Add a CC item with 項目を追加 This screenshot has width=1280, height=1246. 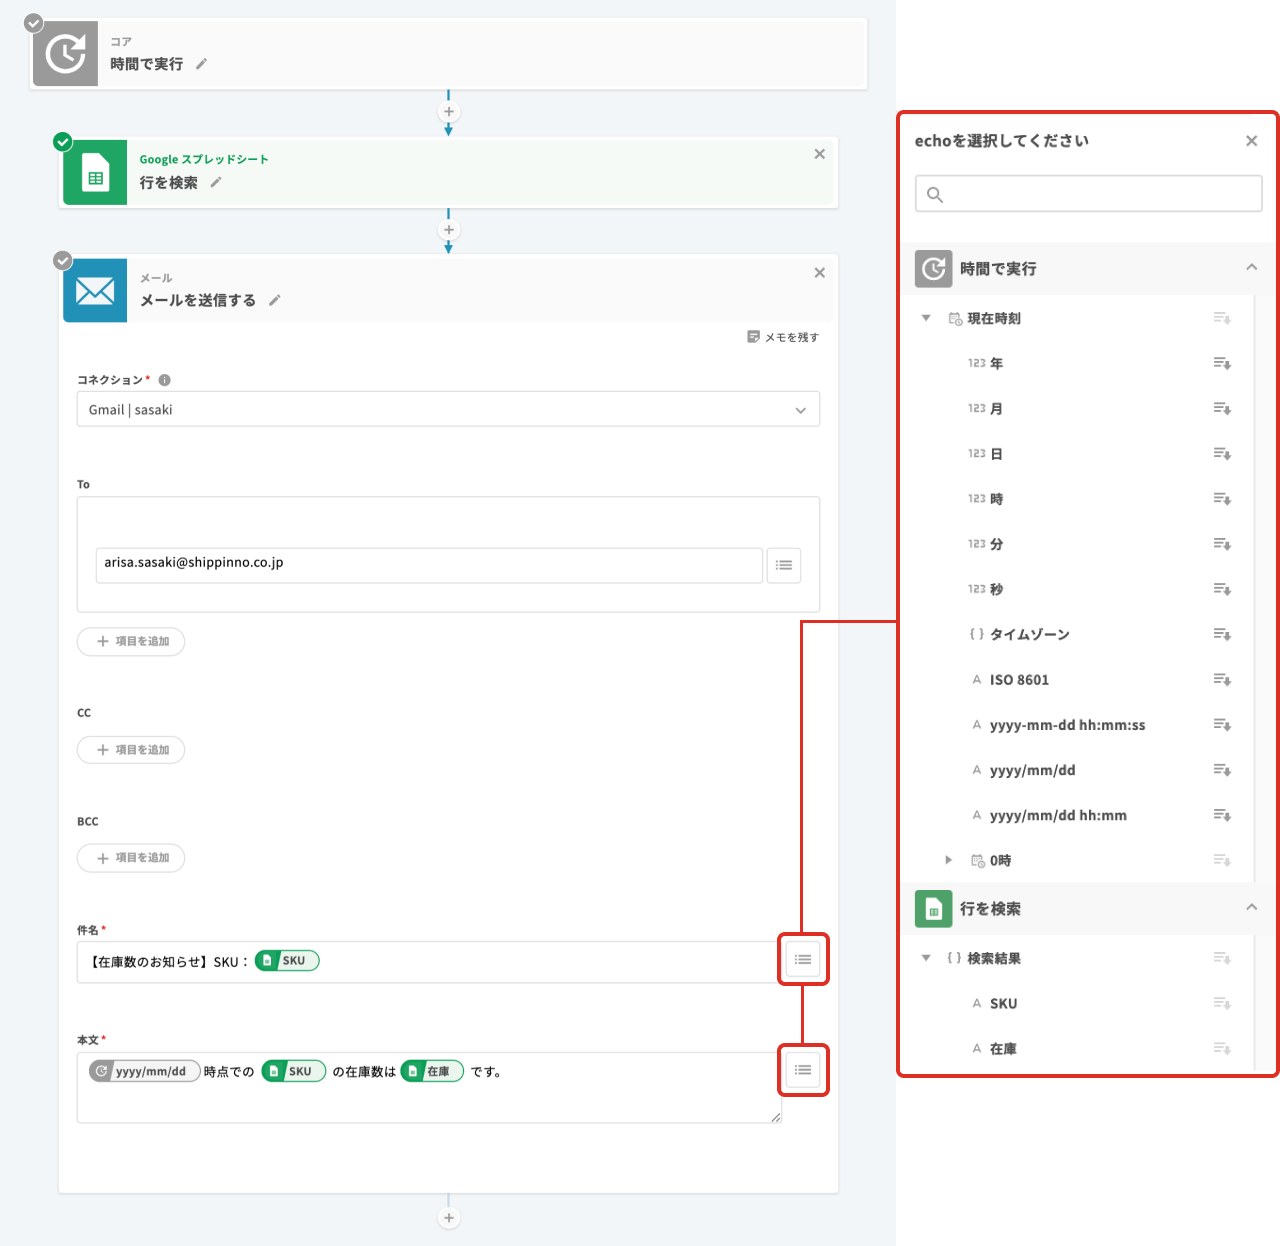[131, 750]
